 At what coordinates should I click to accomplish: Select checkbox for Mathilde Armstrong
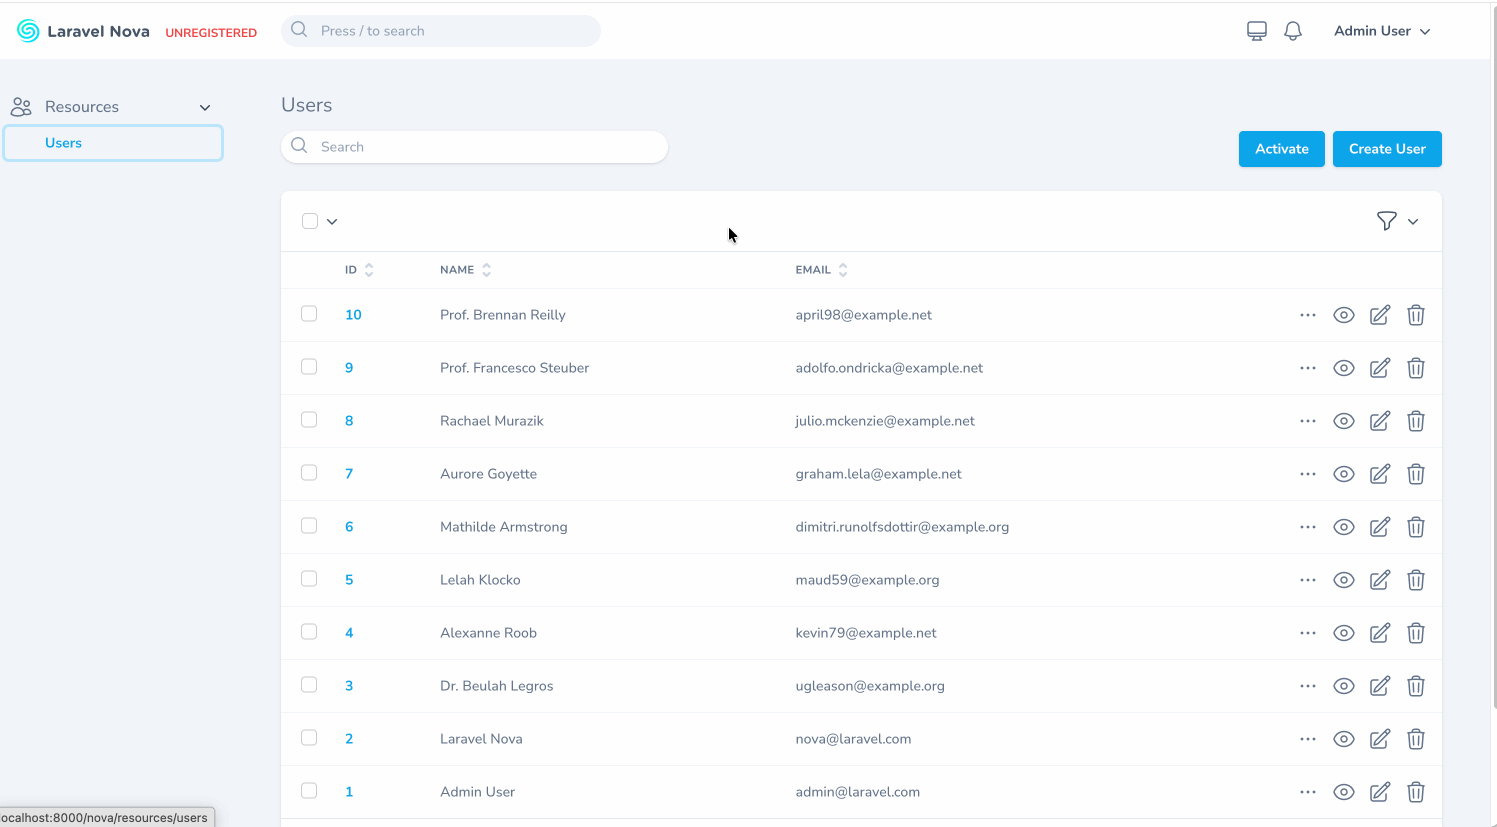[x=309, y=526]
